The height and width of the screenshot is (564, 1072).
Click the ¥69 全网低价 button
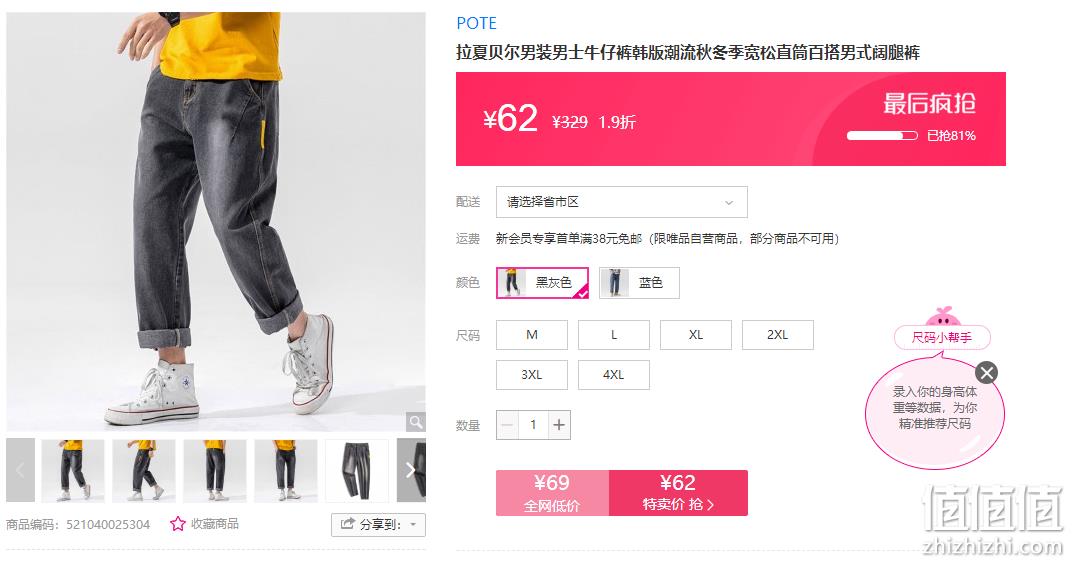(x=552, y=493)
